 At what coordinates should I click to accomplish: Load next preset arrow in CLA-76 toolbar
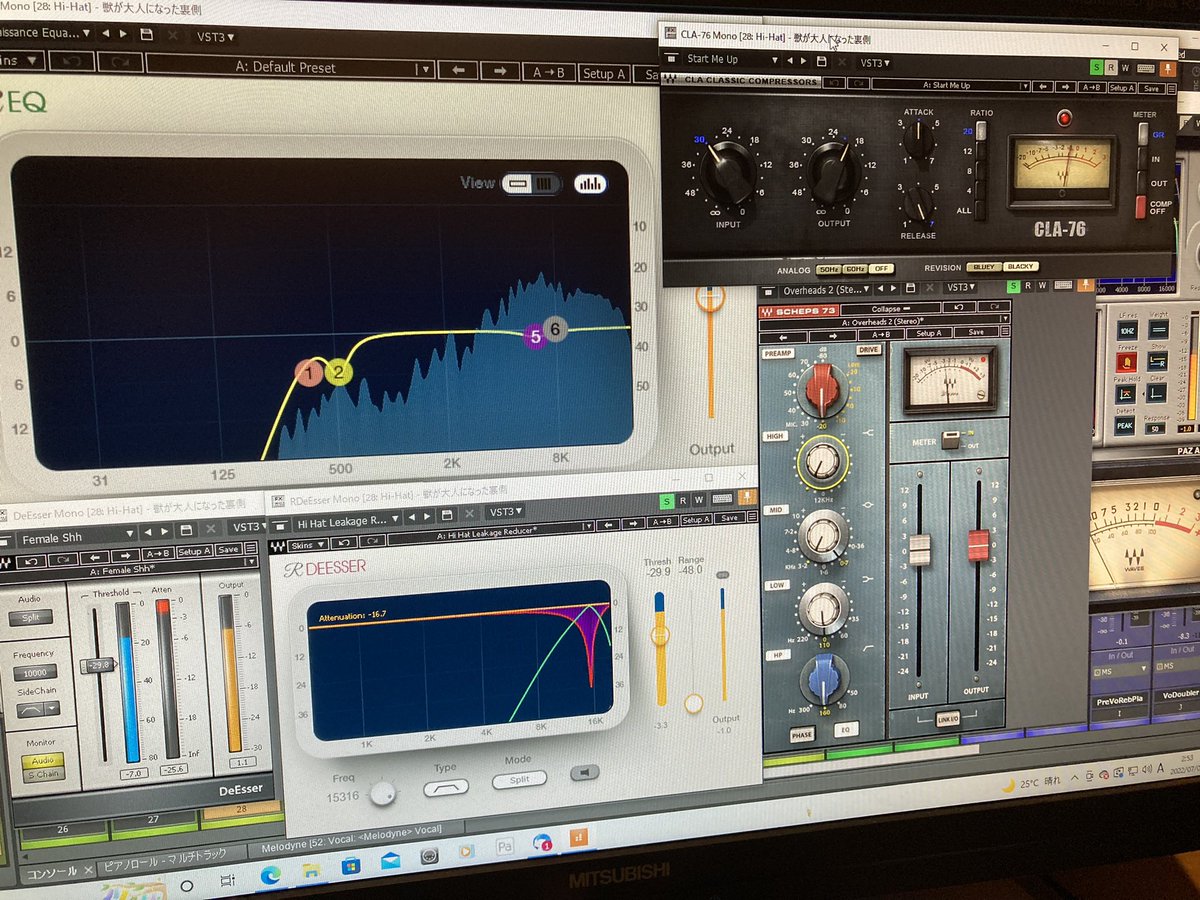coord(1065,86)
